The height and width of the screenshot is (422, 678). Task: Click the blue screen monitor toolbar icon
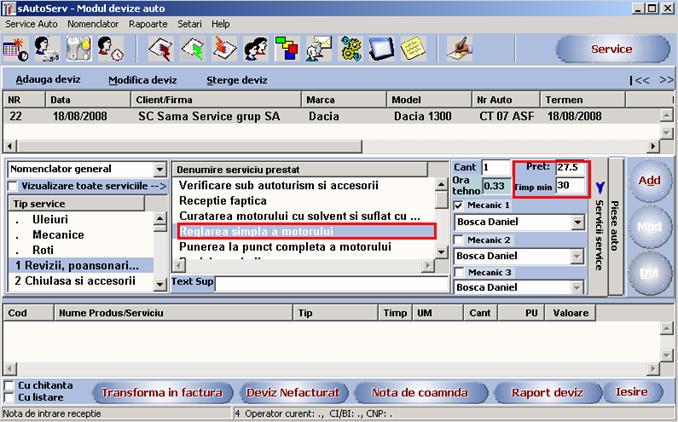pyautogui.click(x=380, y=49)
